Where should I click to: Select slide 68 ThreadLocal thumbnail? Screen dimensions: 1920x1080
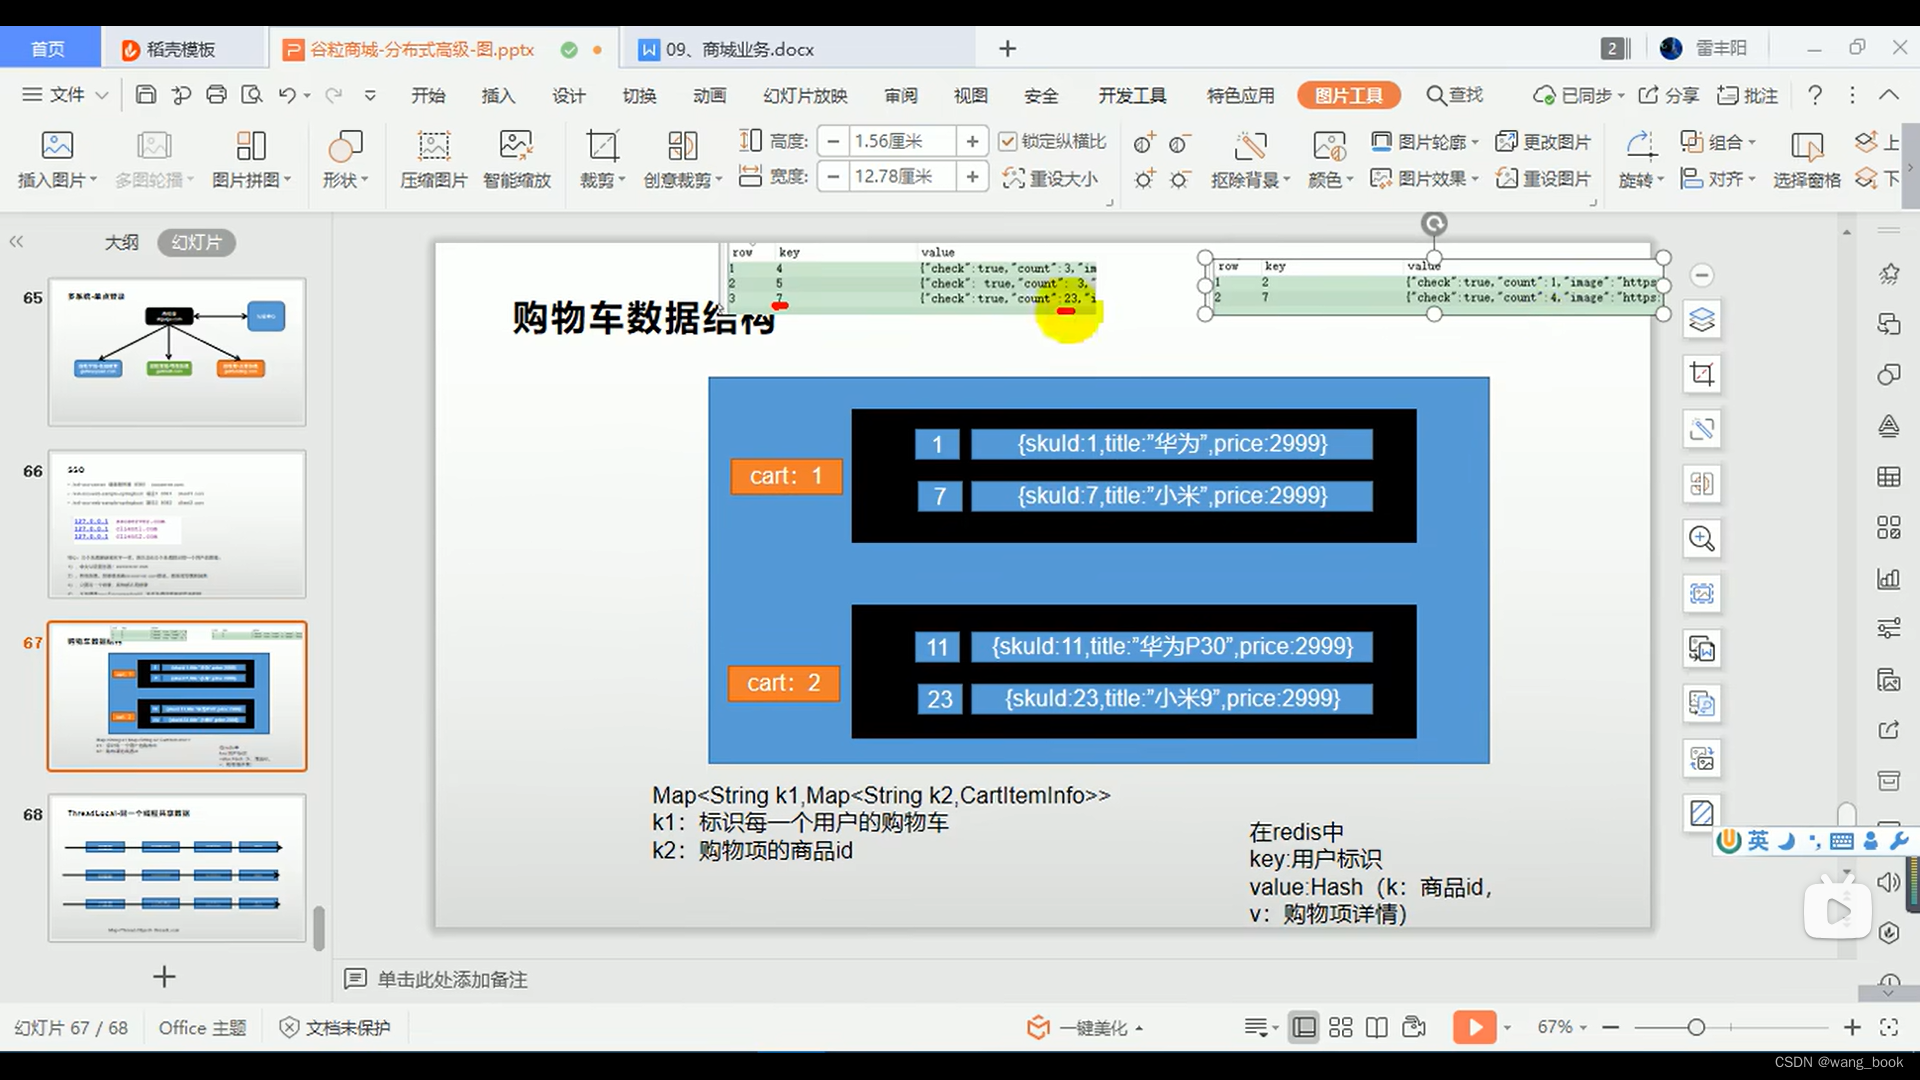(177, 868)
